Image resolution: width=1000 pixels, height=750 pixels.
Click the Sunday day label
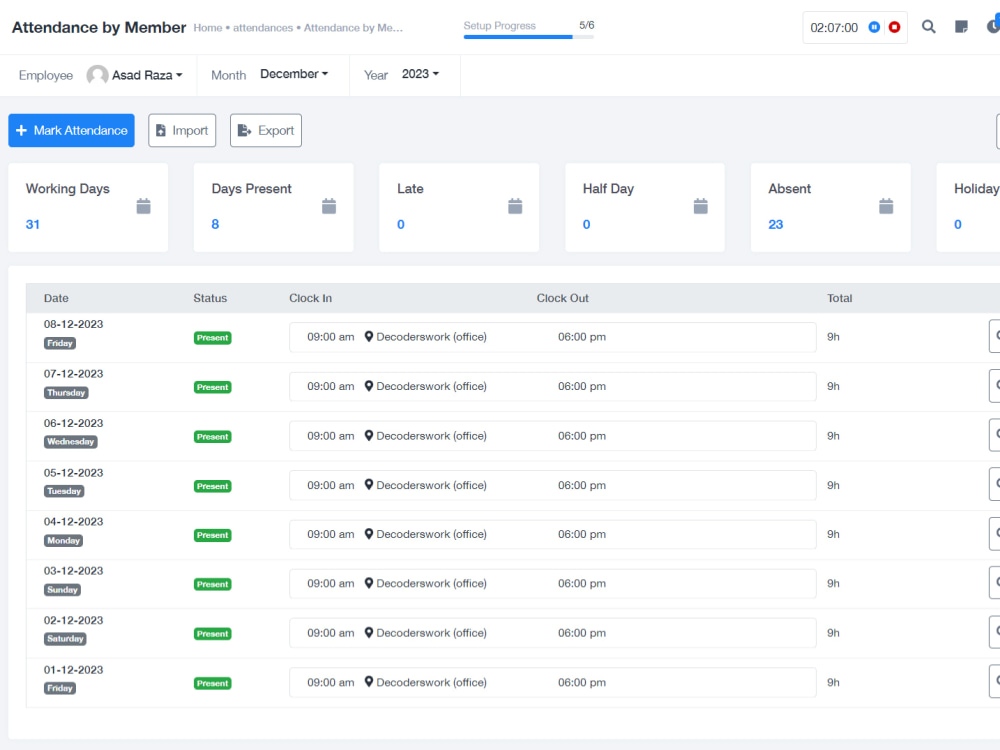click(x=62, y=590)
